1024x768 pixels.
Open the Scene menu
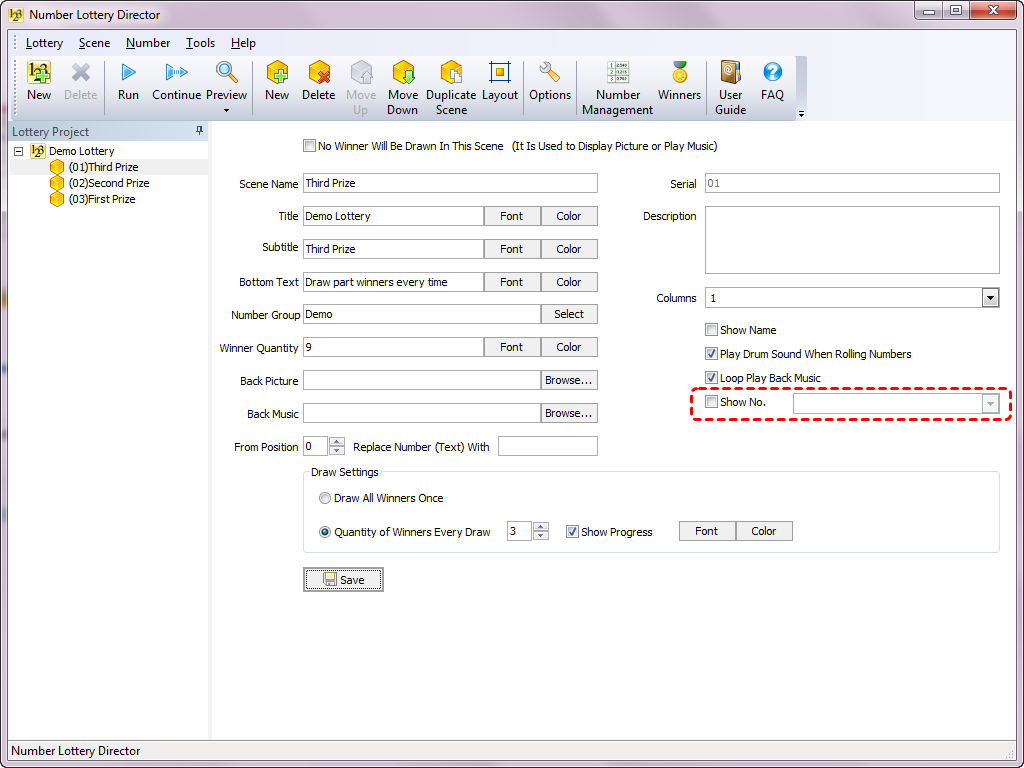[x=94, y=43]
